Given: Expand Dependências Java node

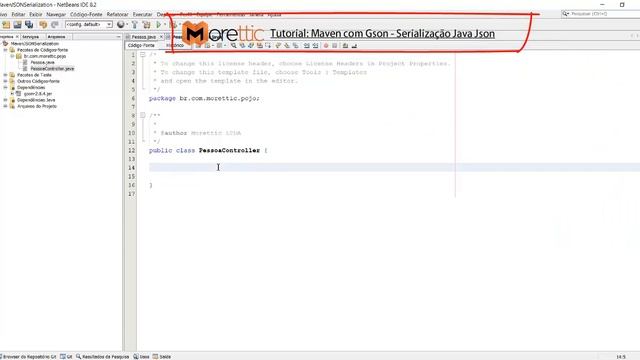Looking at the screenshot, I should 5,100.
